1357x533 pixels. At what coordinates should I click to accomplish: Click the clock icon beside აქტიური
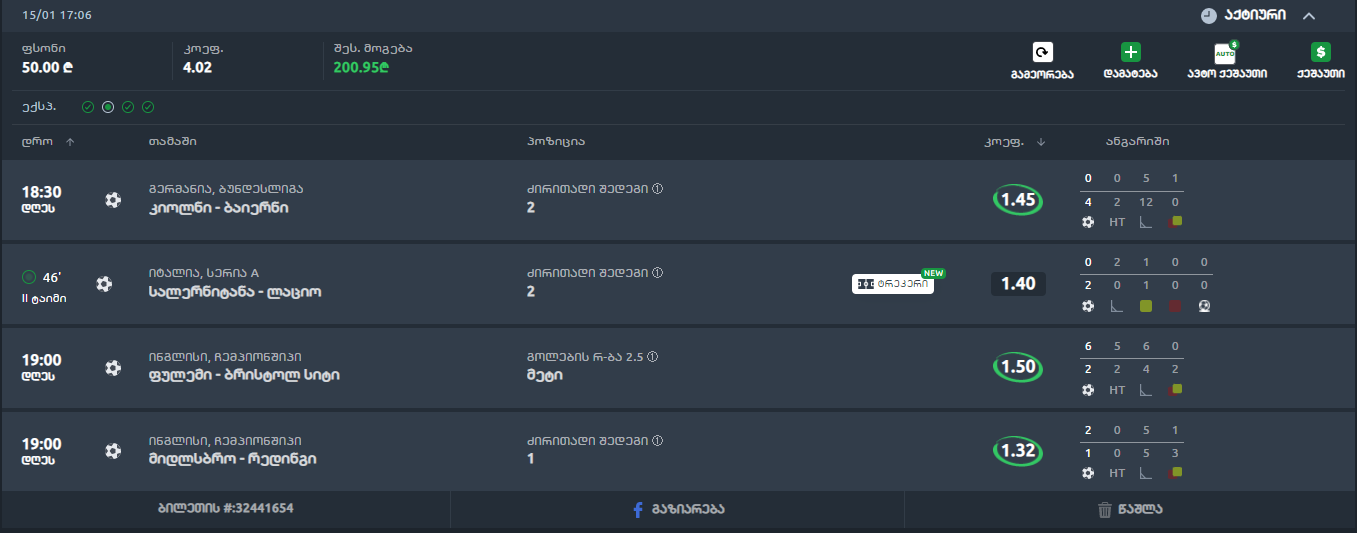coord(1208,16)
